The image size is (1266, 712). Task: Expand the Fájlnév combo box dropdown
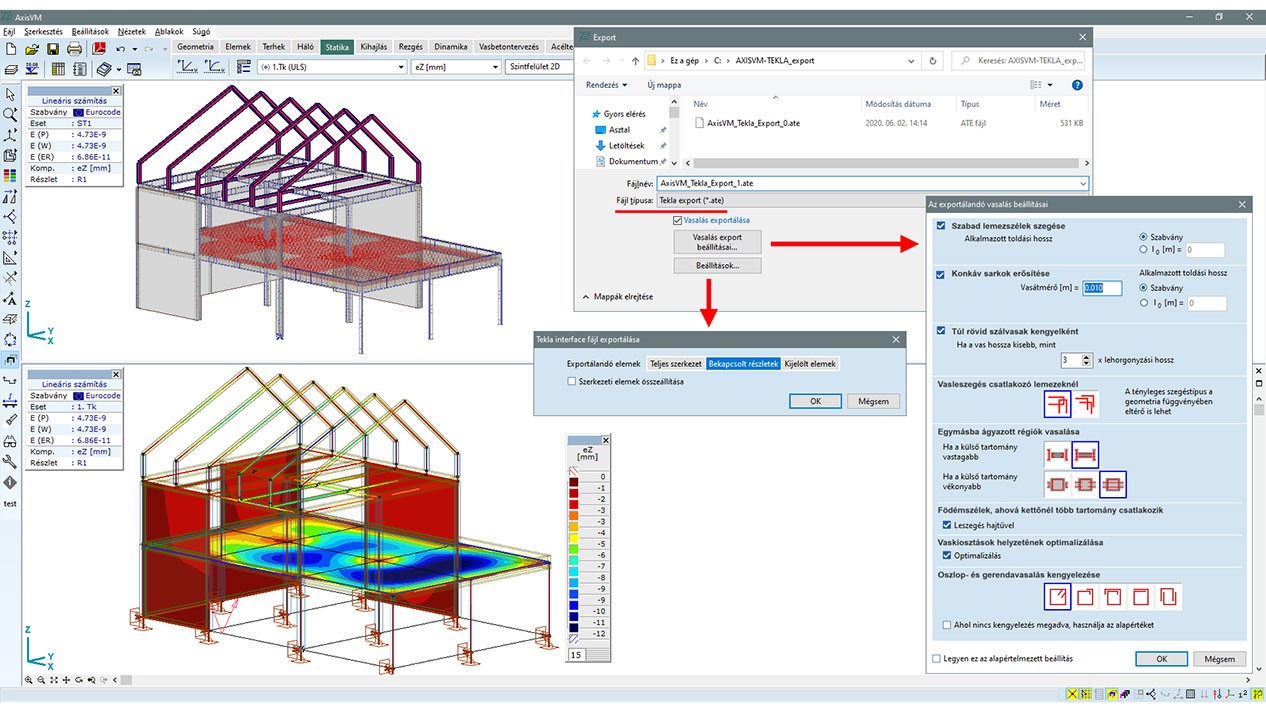point(1083,184)
